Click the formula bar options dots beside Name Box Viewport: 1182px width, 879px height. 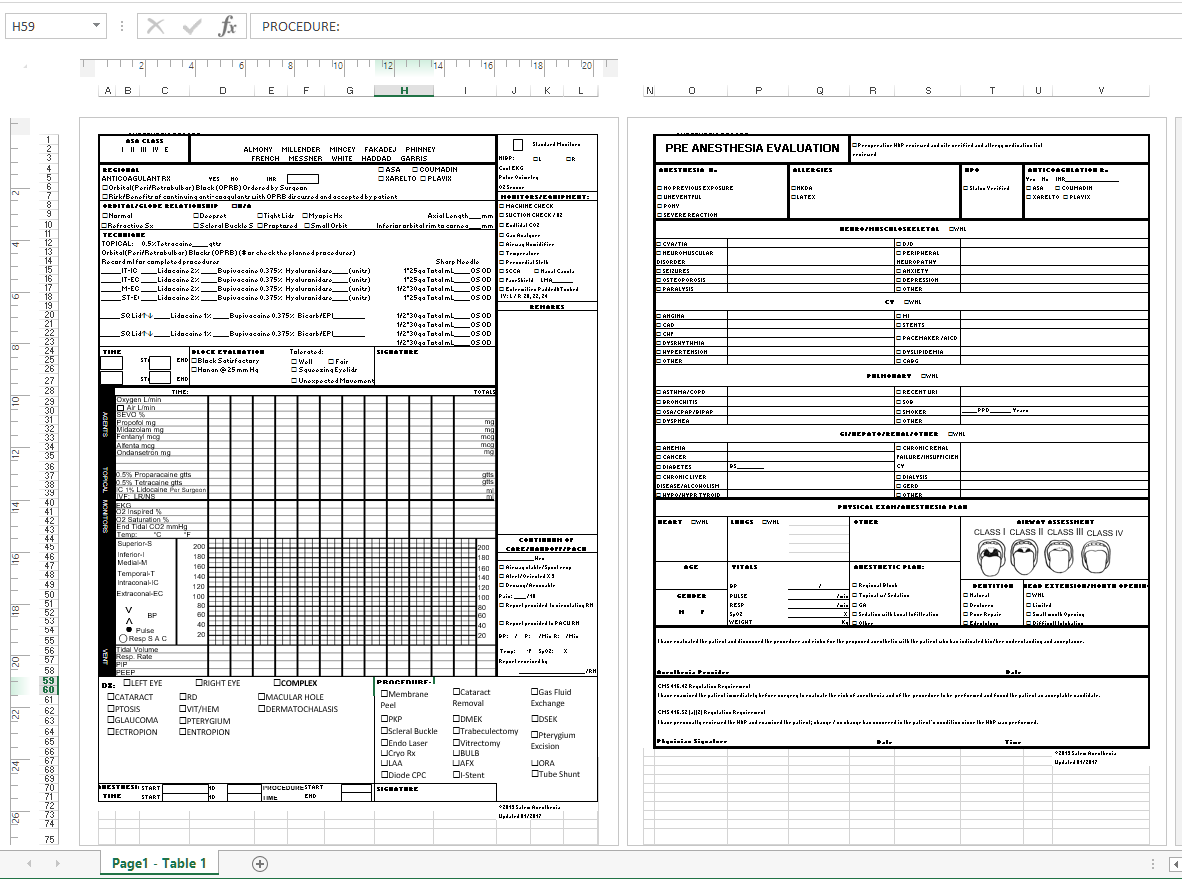click(x=121, y=26)
